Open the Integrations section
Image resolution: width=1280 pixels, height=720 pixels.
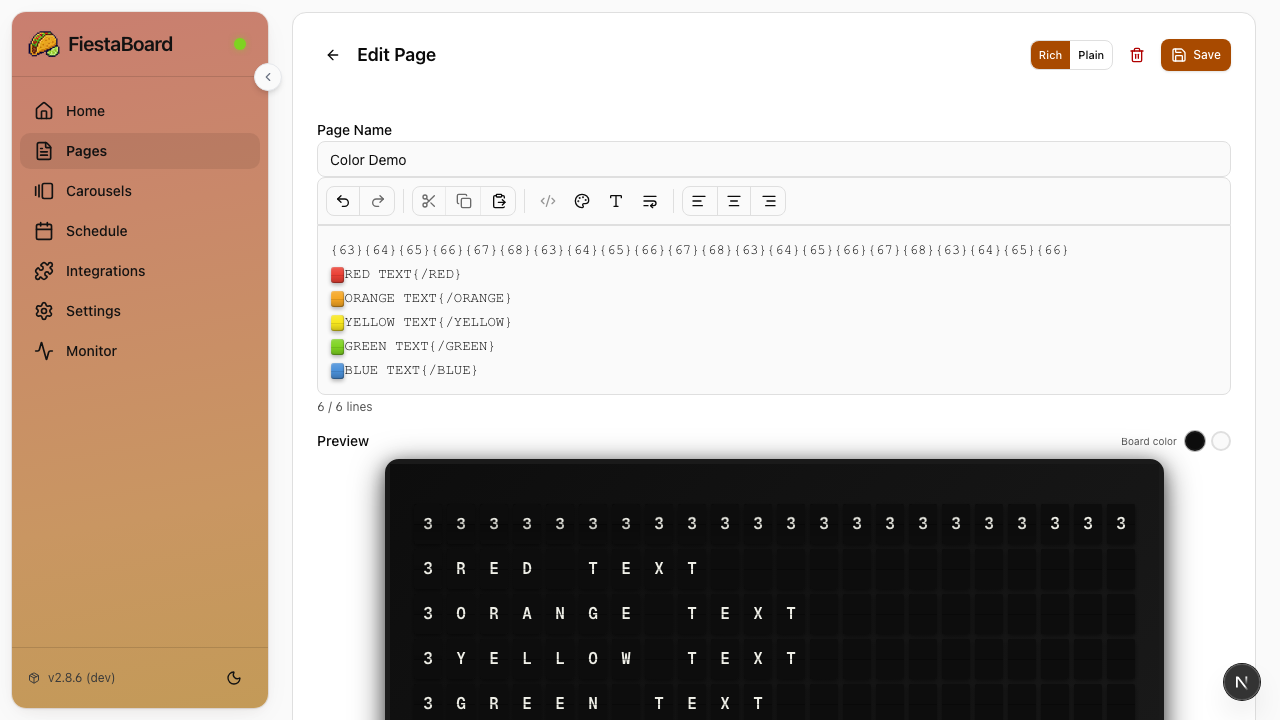click(105, 271)
